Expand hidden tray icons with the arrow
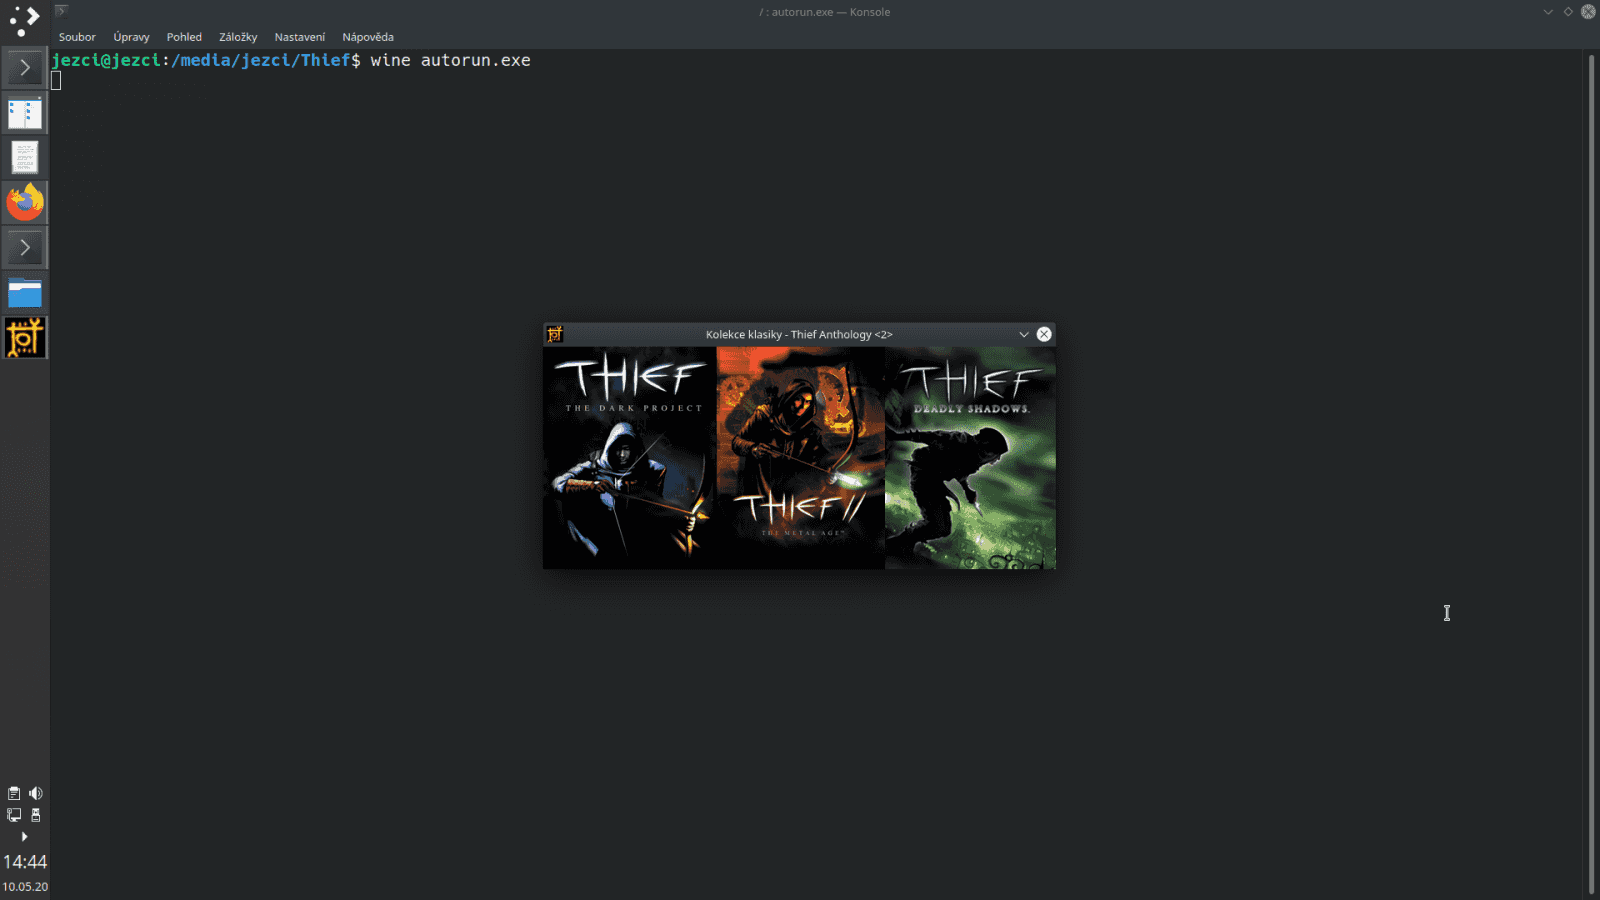The height and width of the screenshot is (900, 1600). pos(24,837)
